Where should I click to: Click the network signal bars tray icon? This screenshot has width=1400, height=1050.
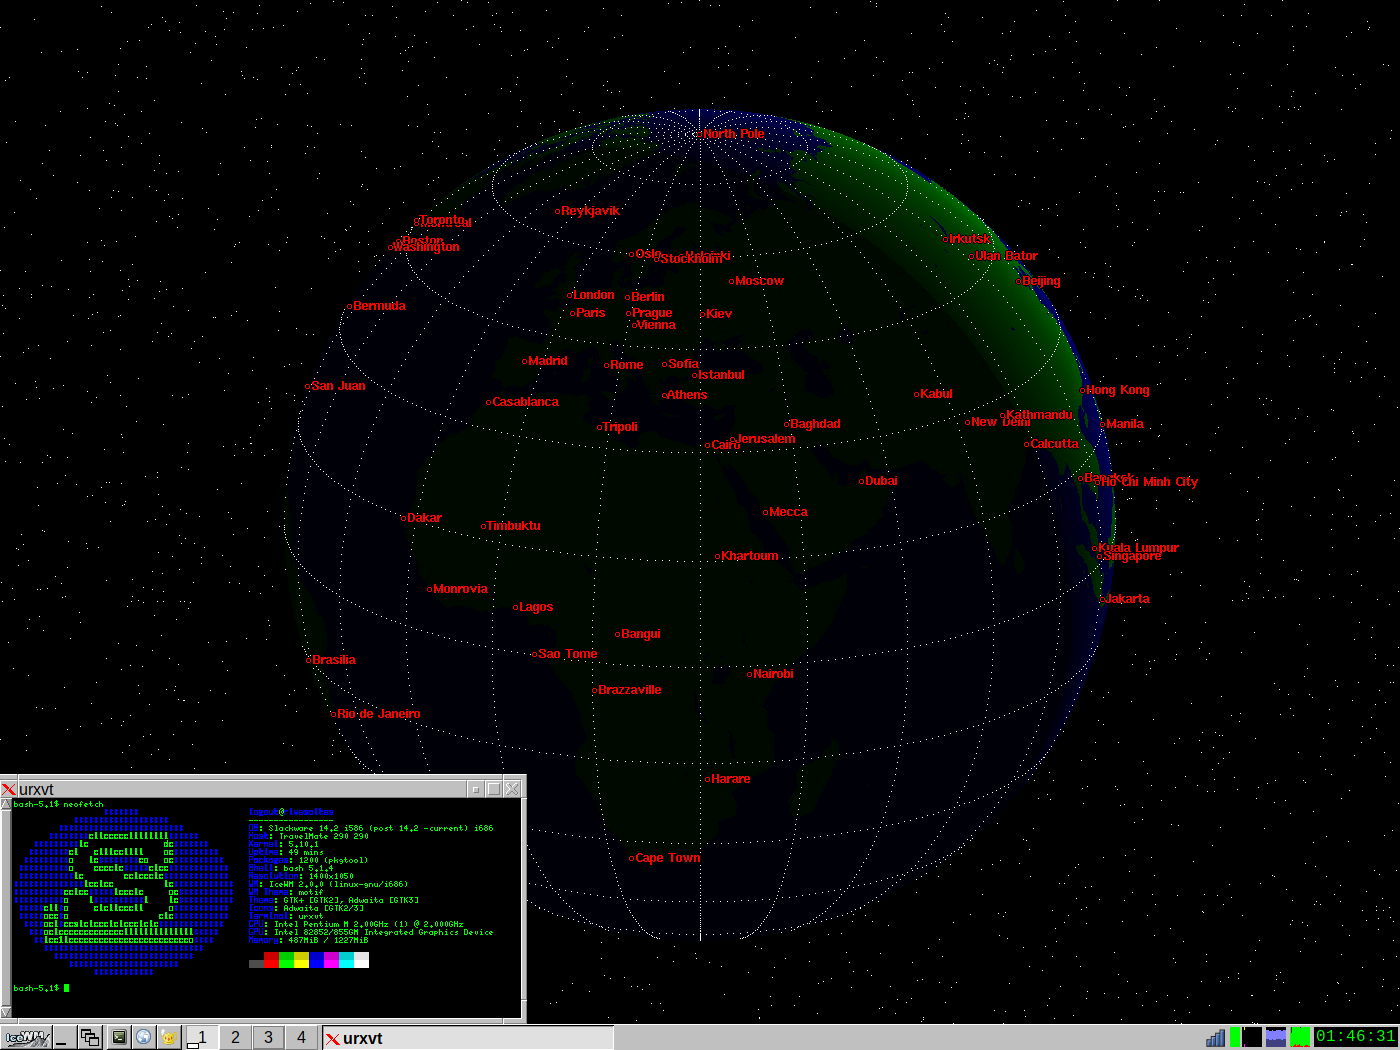point(1215,1038)
